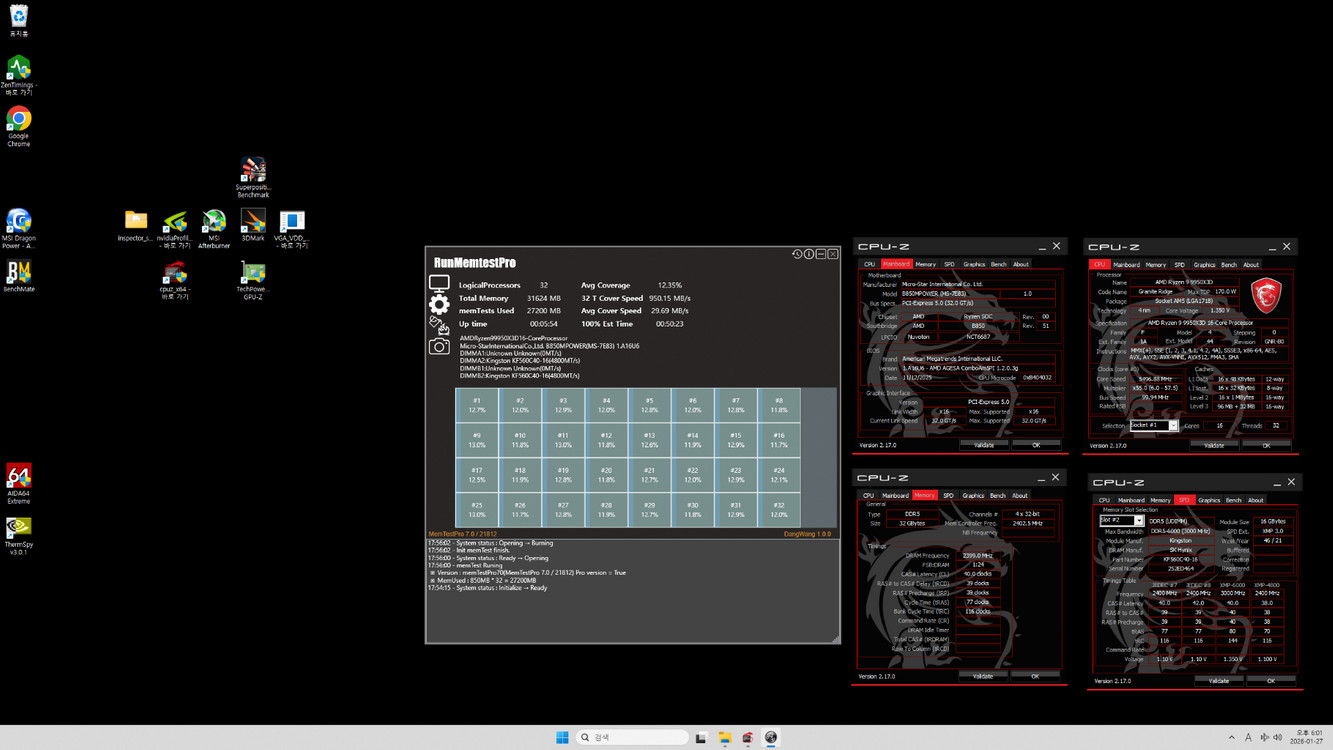Click the volume icon in the system tray

[x=1277, y=738]
